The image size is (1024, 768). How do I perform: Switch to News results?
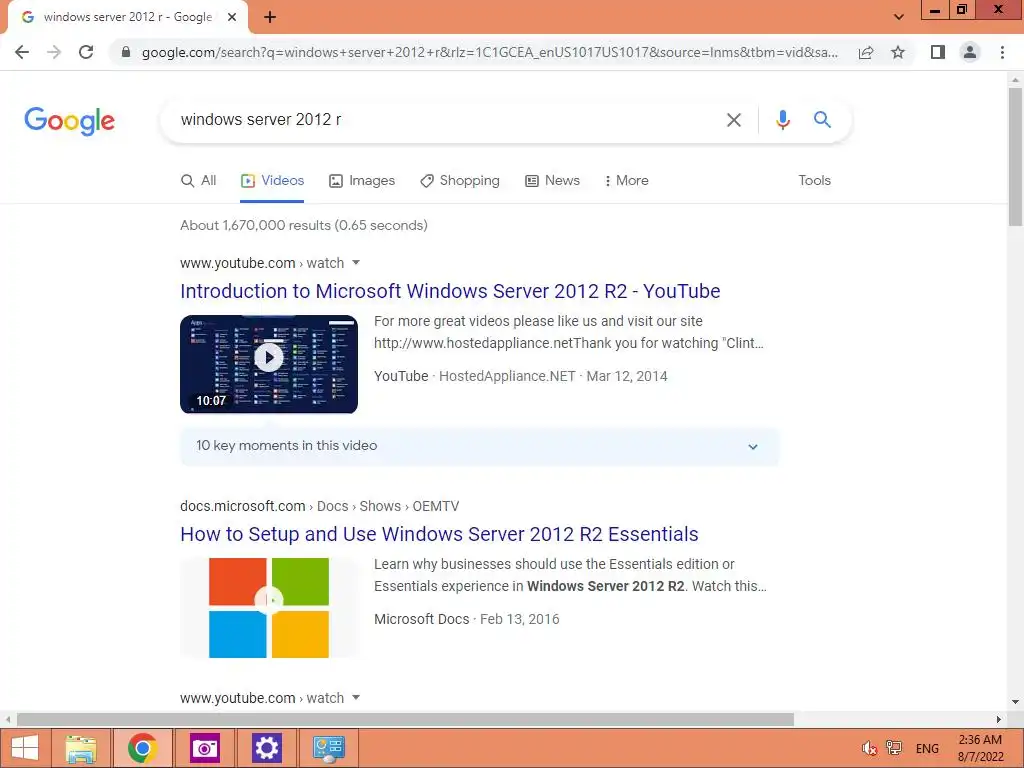pyautogui.click(x=552, y=180)
